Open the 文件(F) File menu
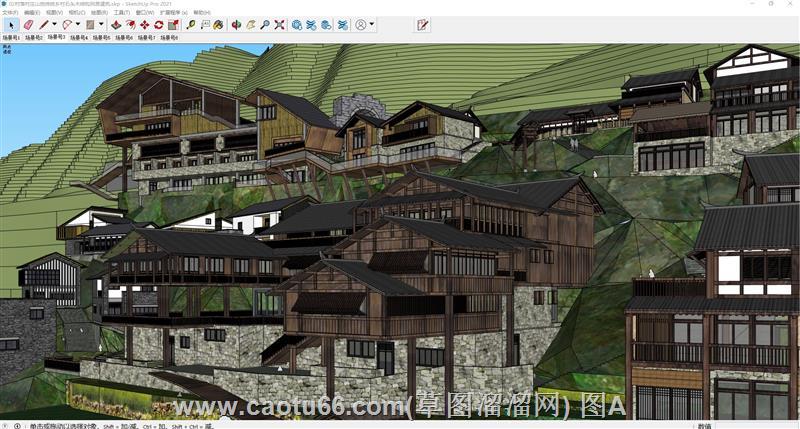 click(x=10, y=12)
